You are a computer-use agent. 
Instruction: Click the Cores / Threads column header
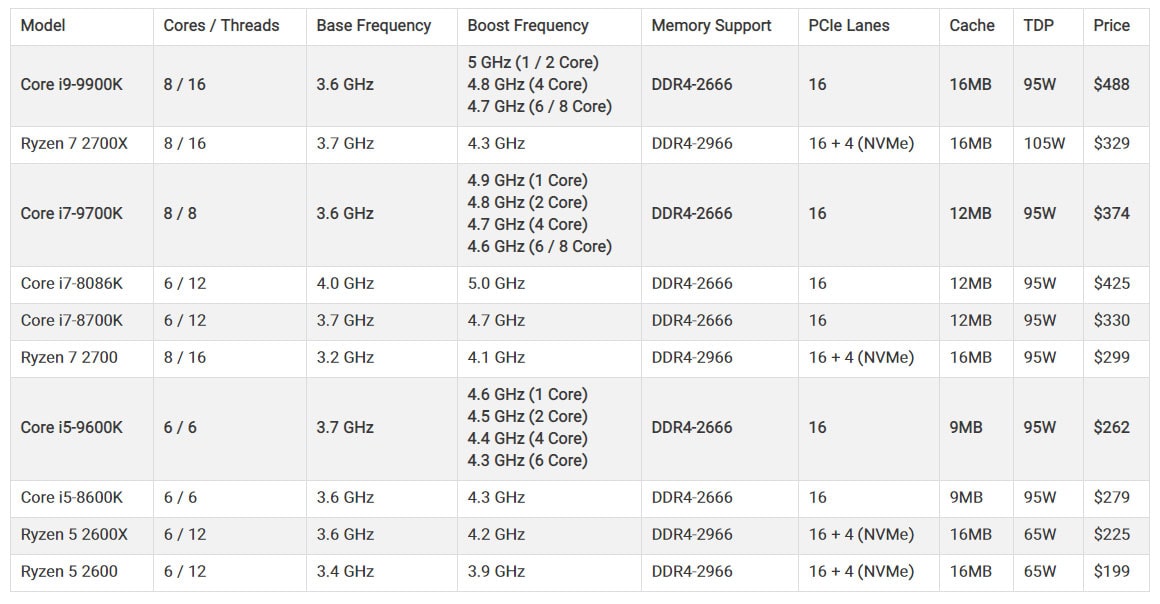[x=222, y=26]
